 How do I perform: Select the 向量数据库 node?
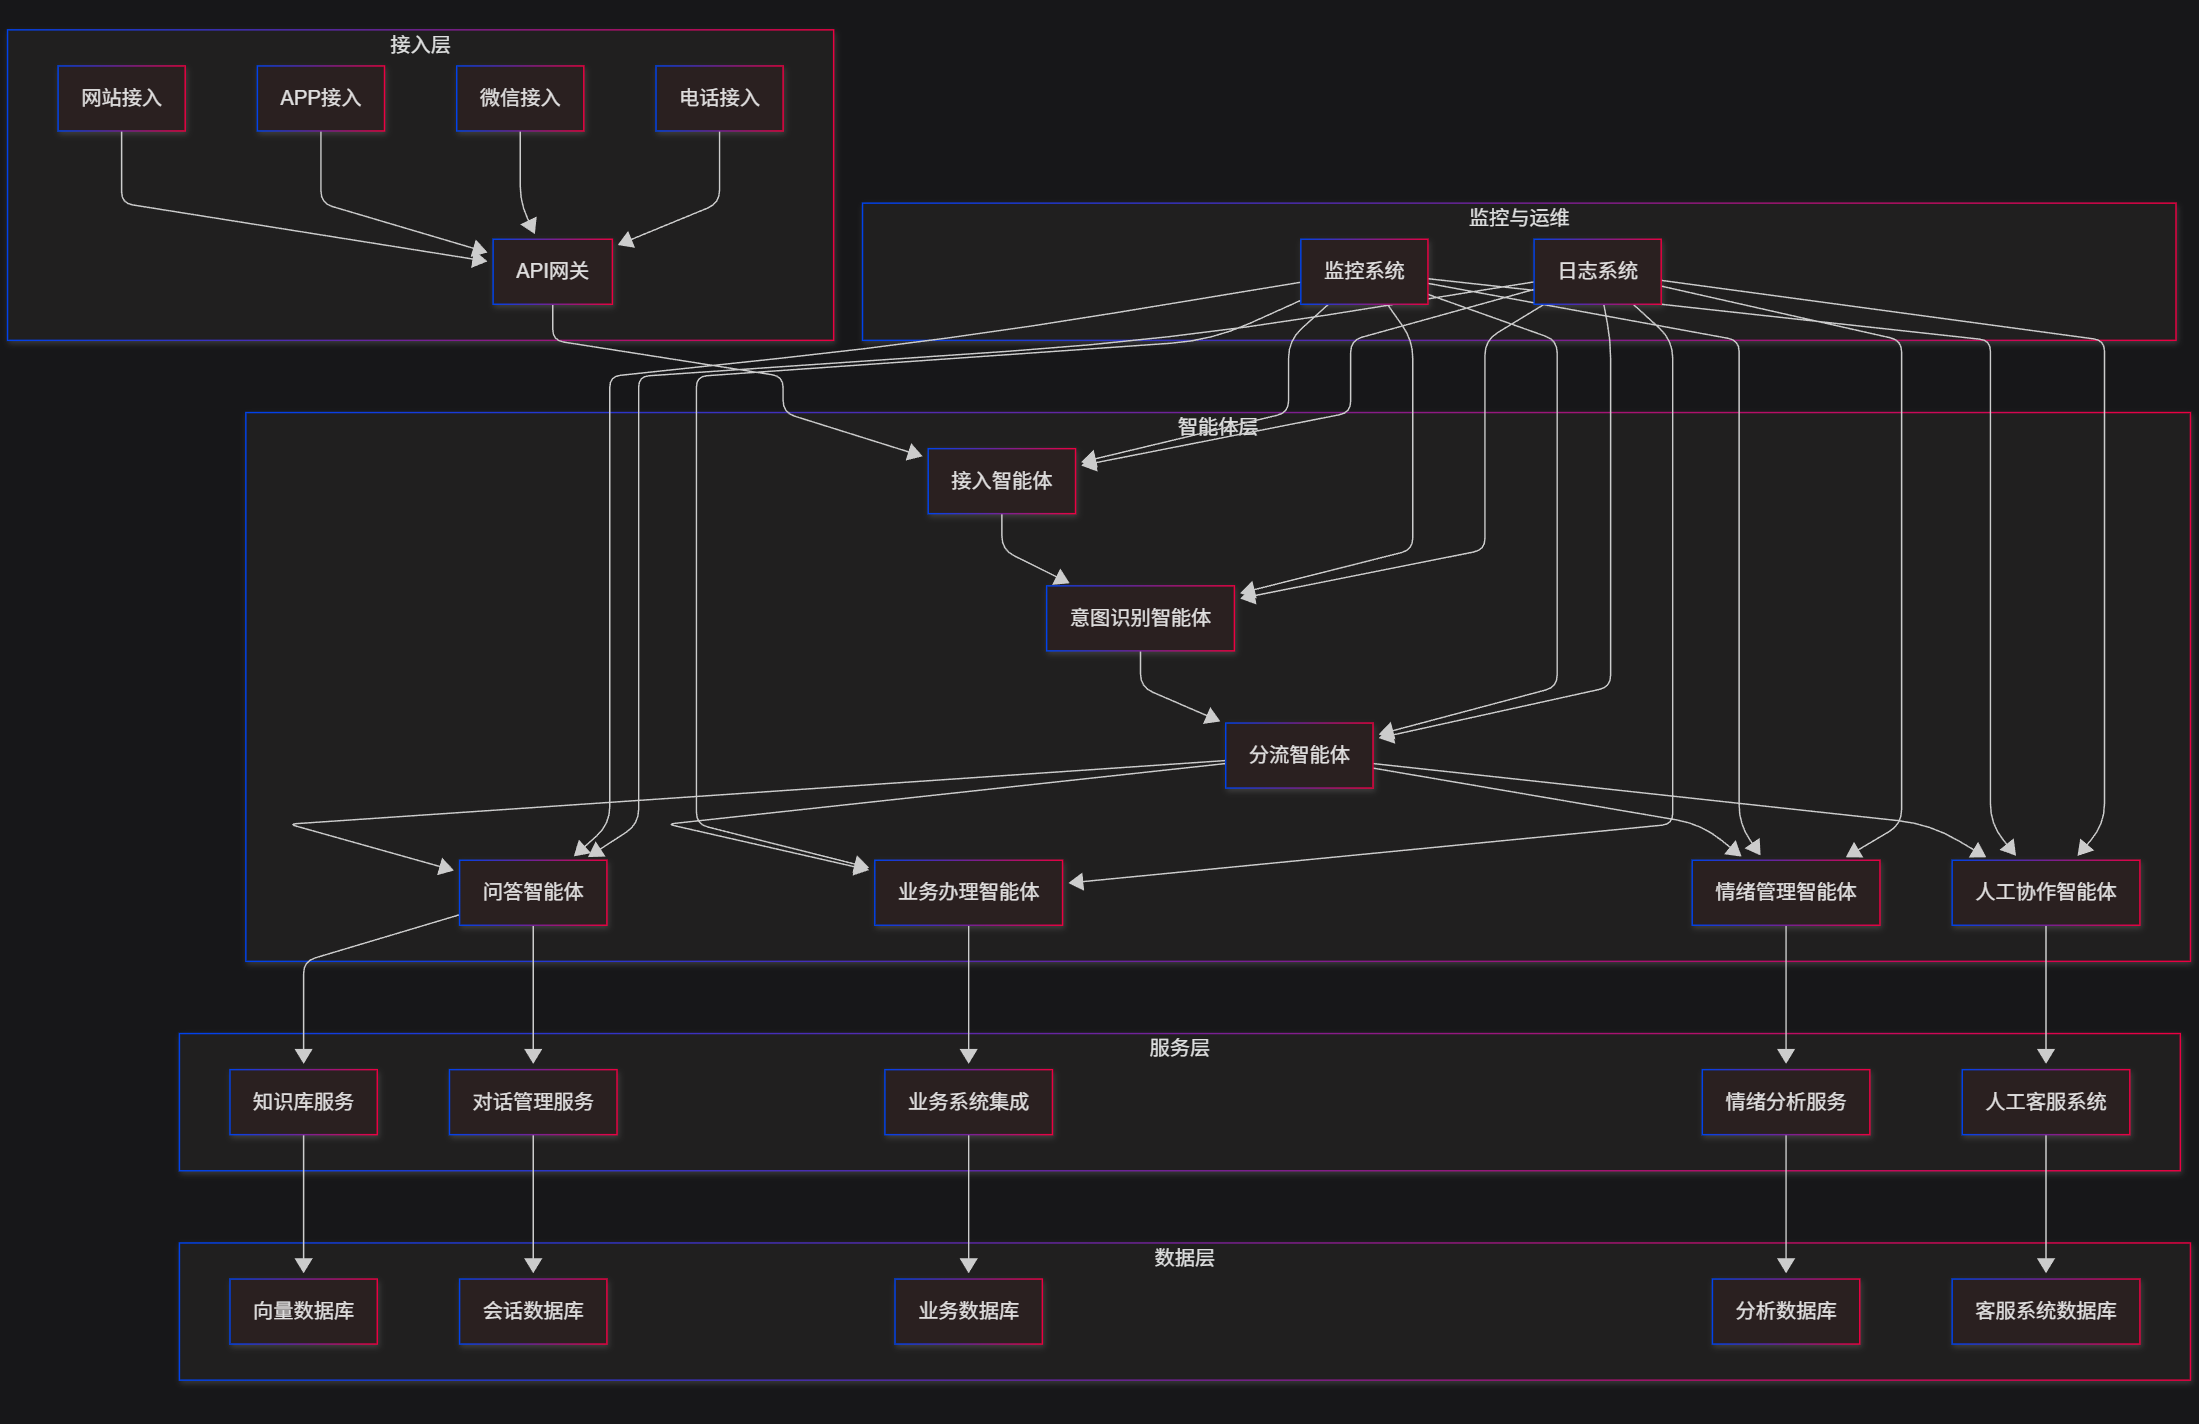303,1311
